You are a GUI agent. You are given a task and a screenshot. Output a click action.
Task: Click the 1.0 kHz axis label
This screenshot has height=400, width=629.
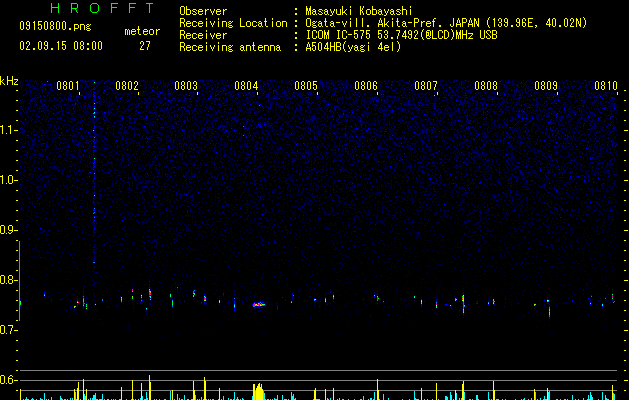click(x=8, y=180)
